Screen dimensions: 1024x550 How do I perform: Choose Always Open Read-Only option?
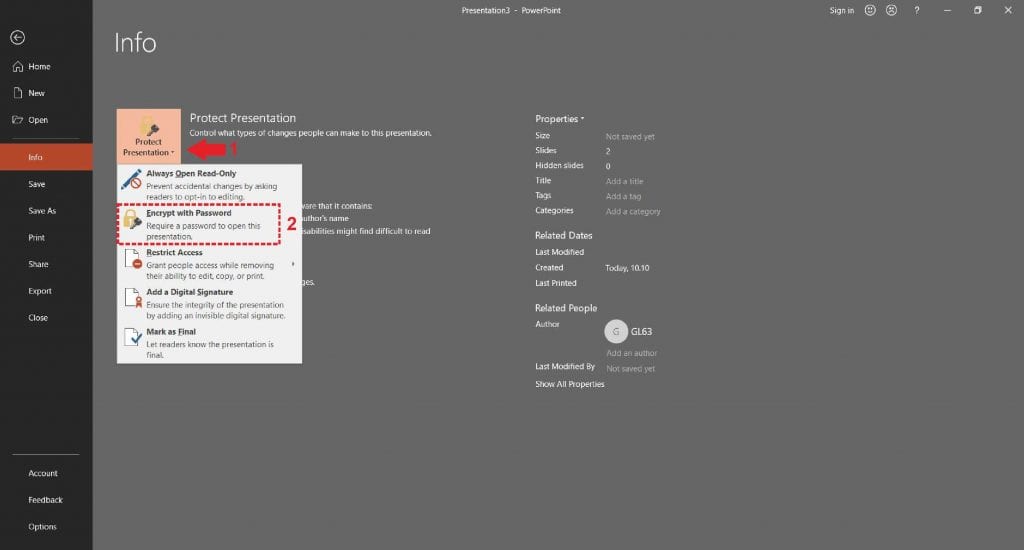pyautogui.click(x=210, y=185)
